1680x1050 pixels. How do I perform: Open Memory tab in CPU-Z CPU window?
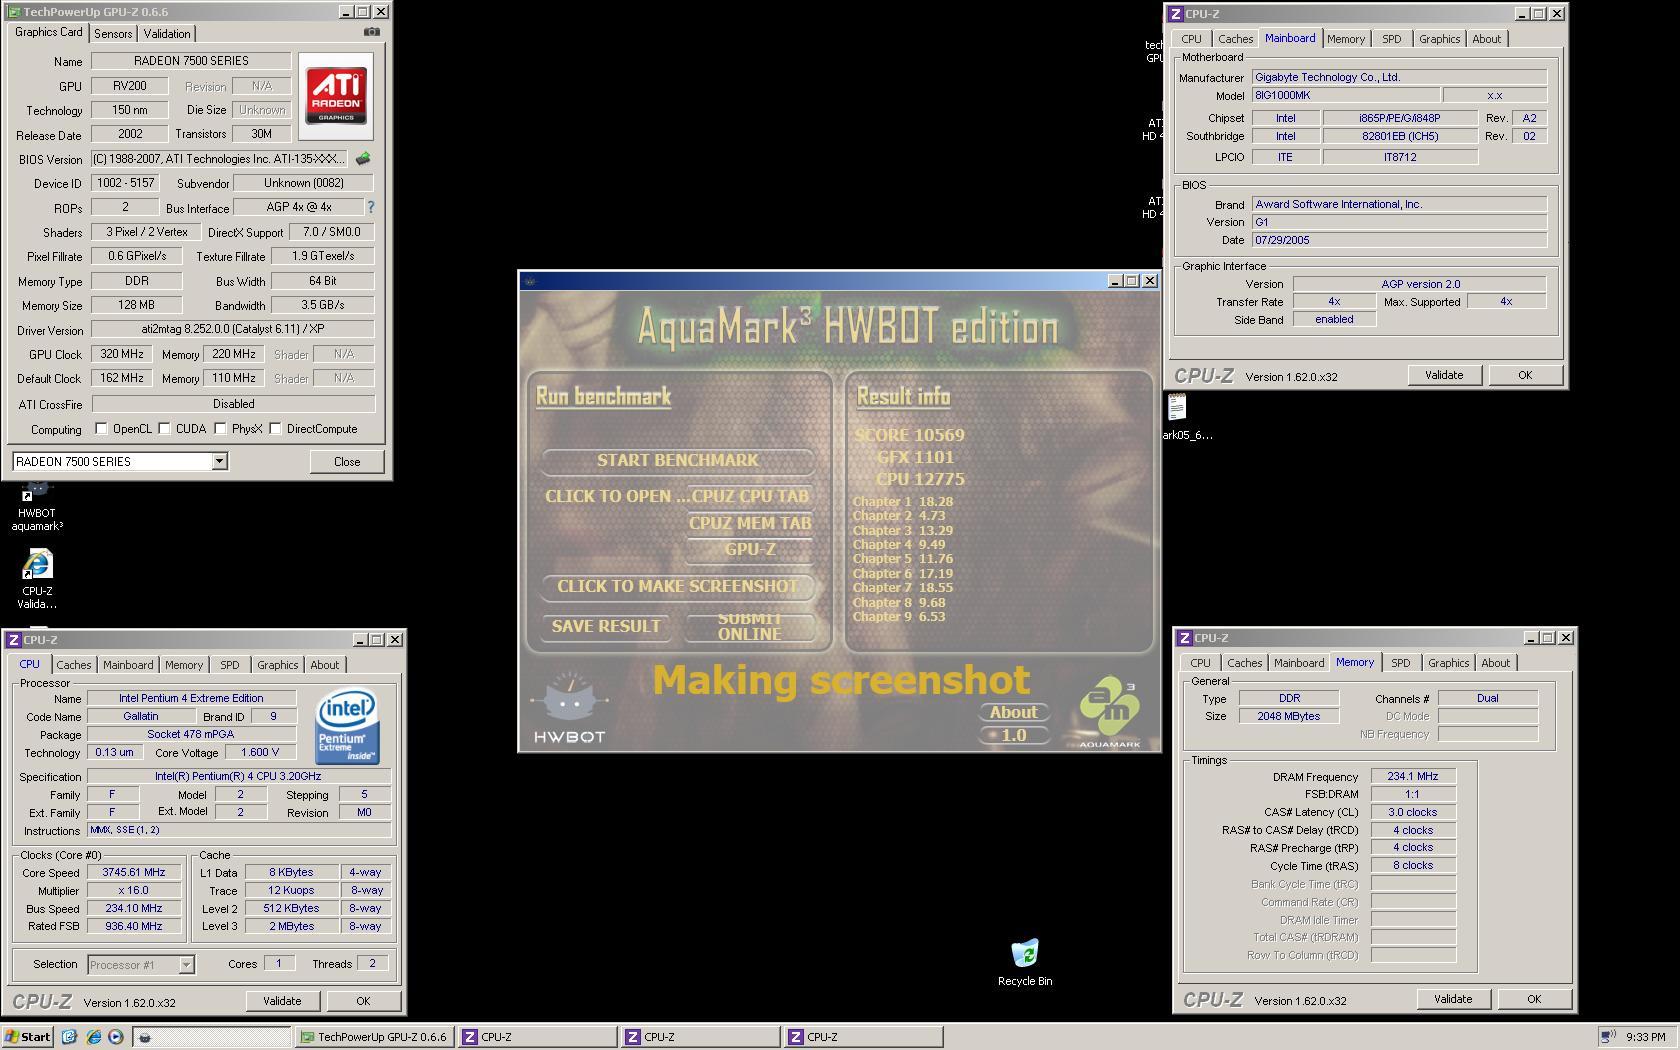coord(184,665)
